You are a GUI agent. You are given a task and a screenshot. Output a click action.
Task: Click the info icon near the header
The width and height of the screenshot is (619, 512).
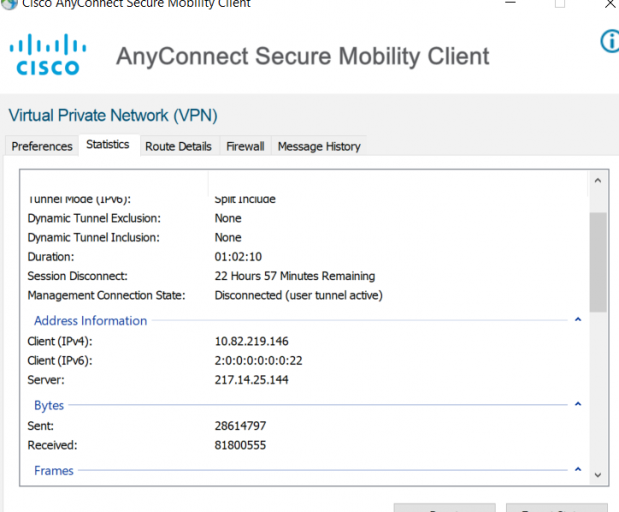(x=610, y=41)
